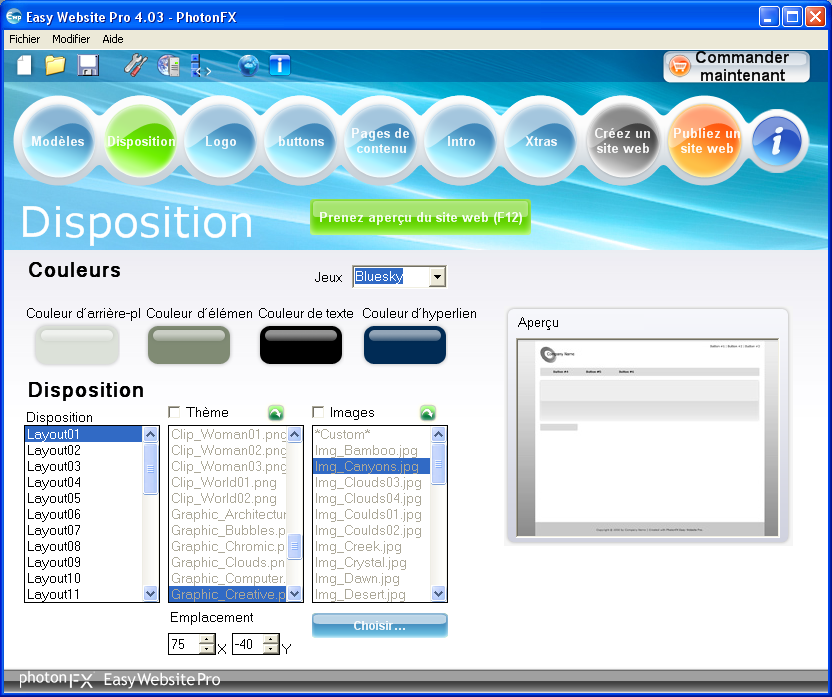Viewport: 832px width, 697px height.
Task: Click the Publiez un site web bubble
Action: [x=706, y=142]
